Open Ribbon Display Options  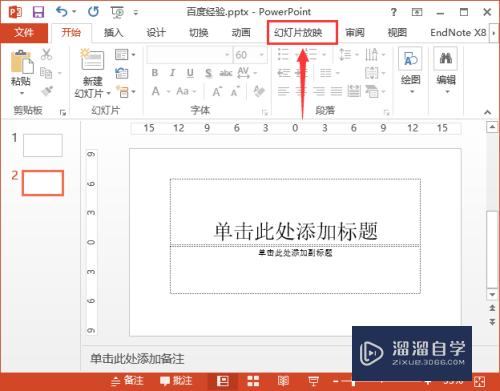[x=417, y=12]
